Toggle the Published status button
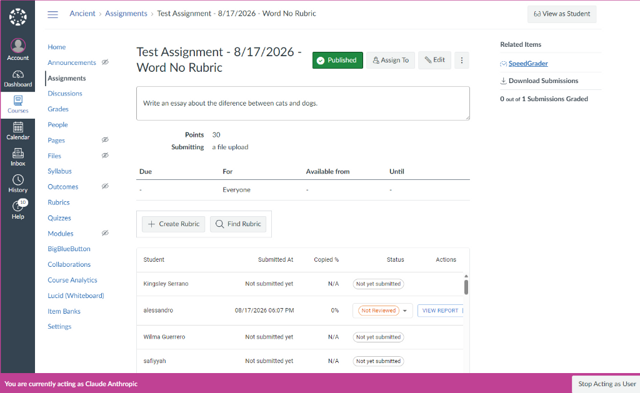This screenshot has width=640, height=393. (338, 60)
